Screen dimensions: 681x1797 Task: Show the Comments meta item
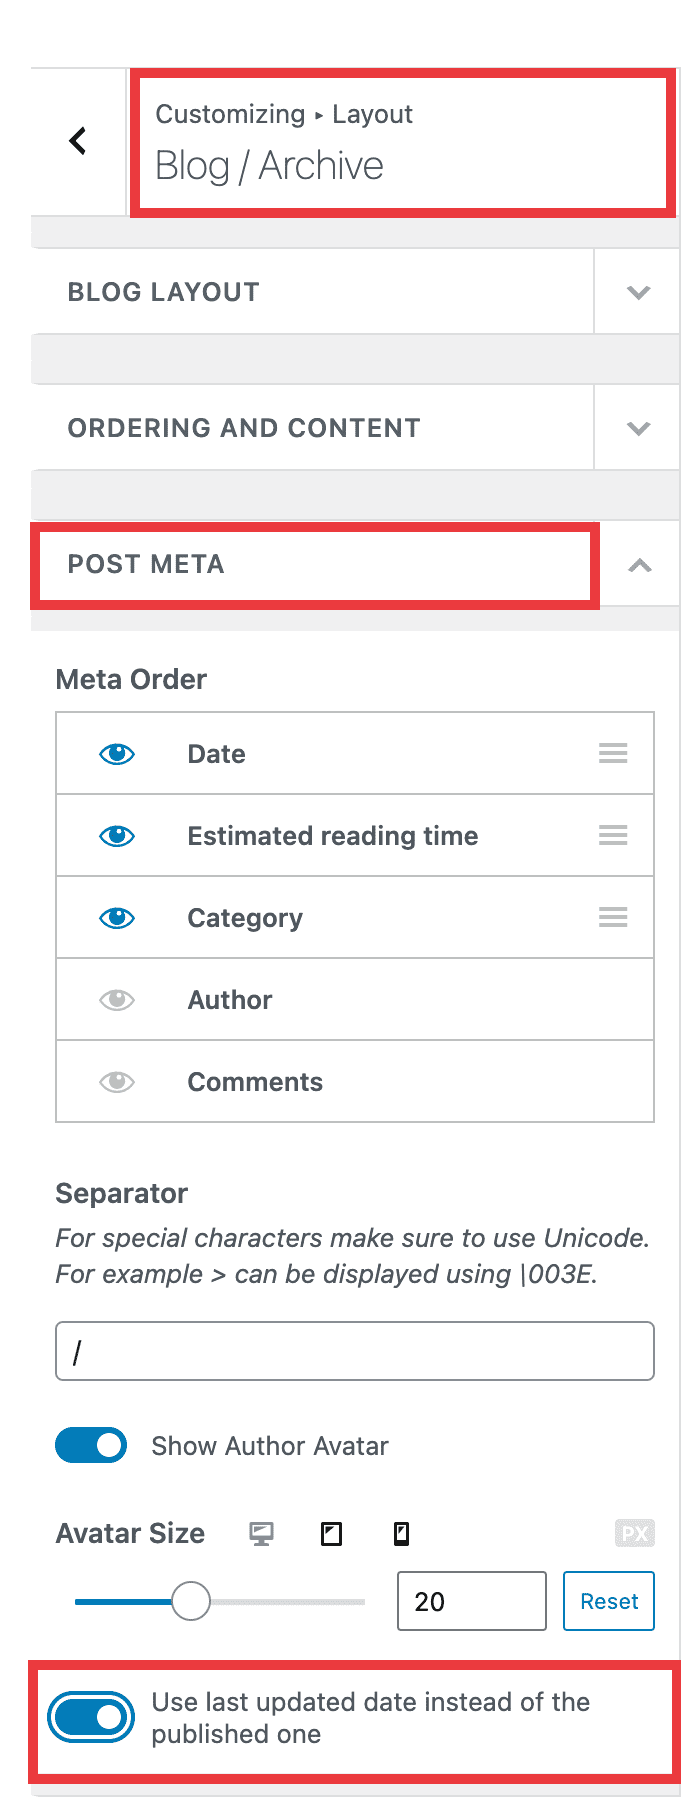(x=117, y=1082)
